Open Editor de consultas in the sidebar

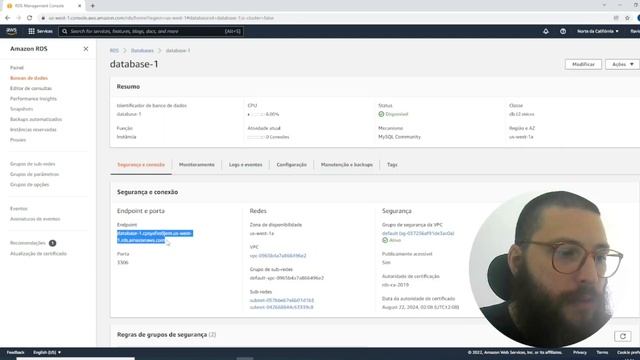(x=31, y=88)
